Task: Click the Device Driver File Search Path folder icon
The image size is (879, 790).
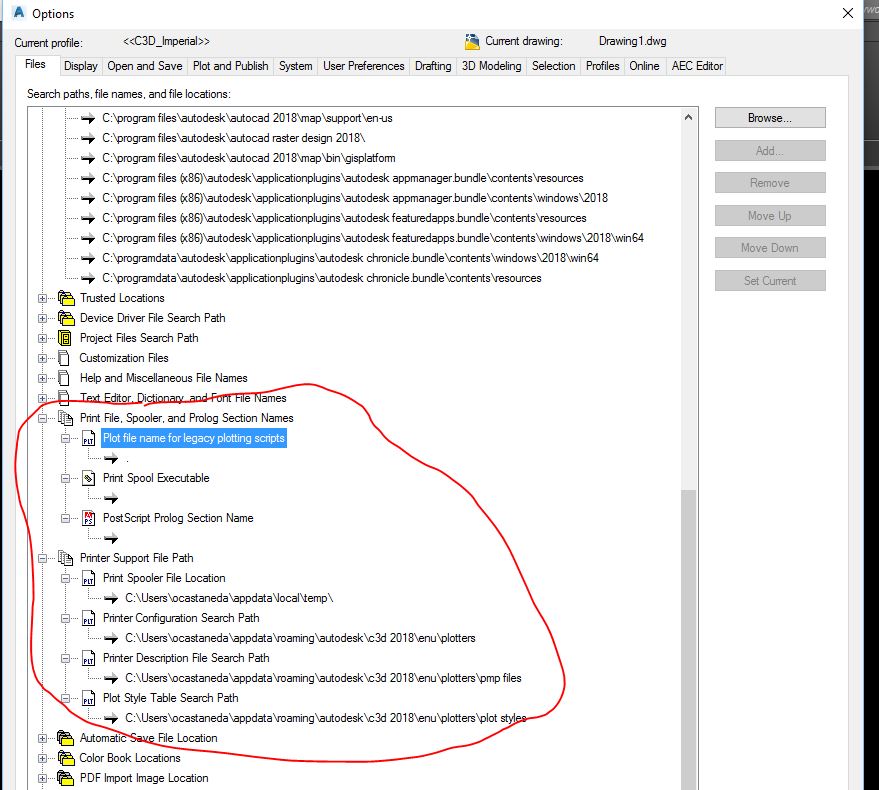Action: point(66,318)
